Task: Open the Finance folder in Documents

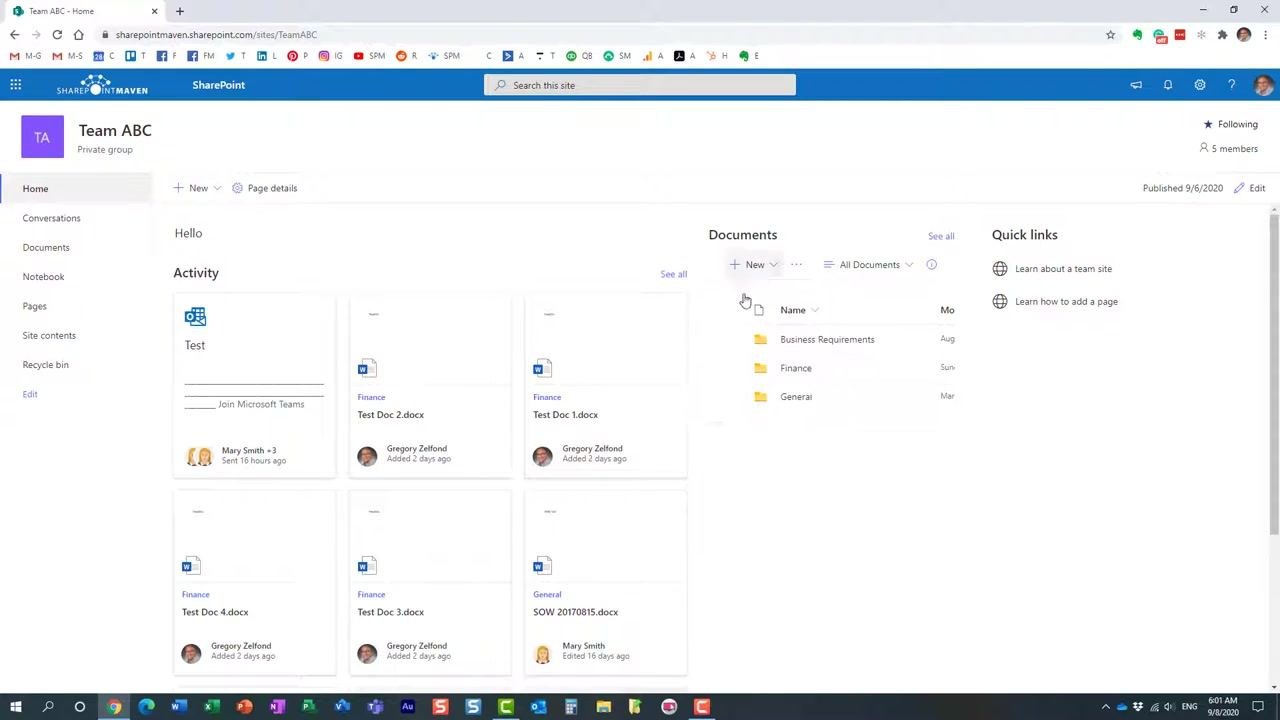Action: coord(796,368)
